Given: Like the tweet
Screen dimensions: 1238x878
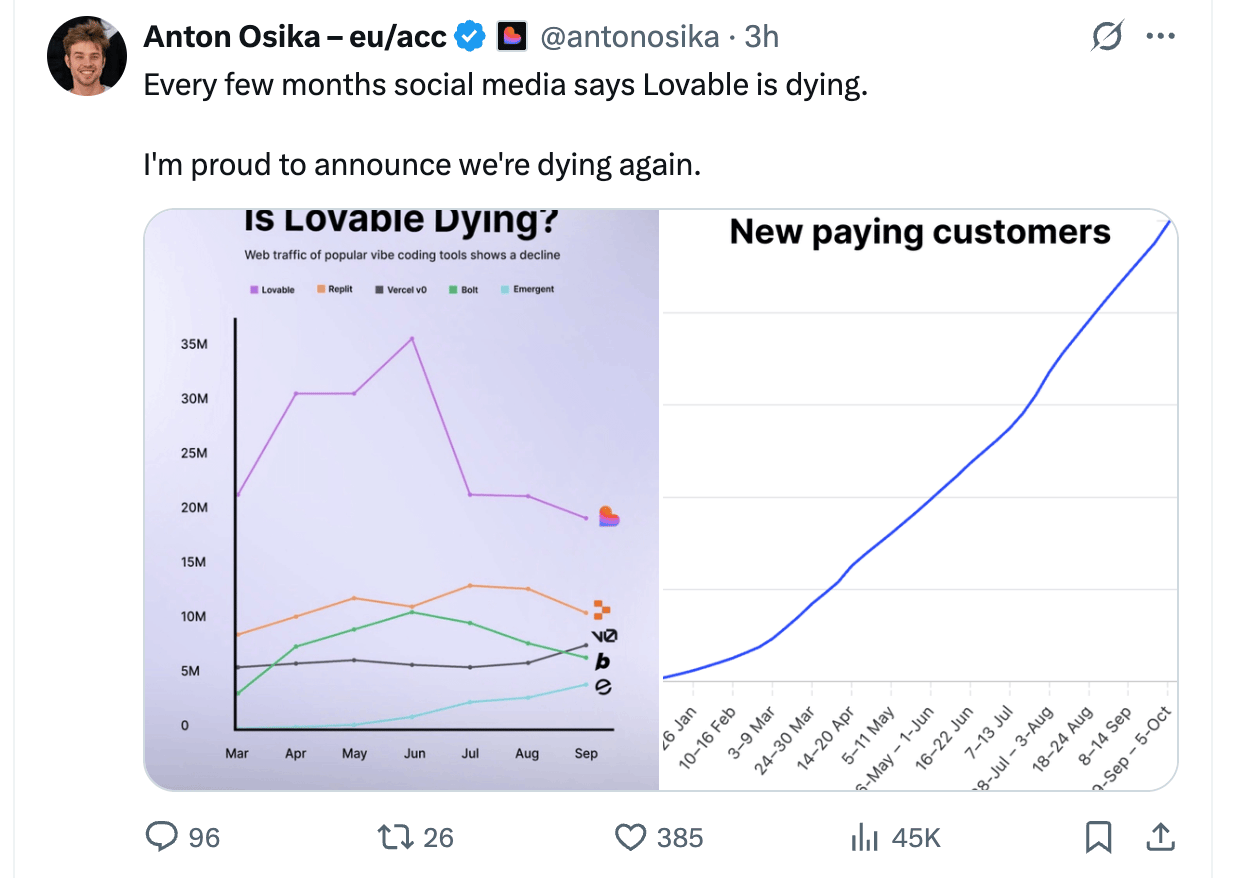Looking at the screenshot, I should (x=631, y=836).
